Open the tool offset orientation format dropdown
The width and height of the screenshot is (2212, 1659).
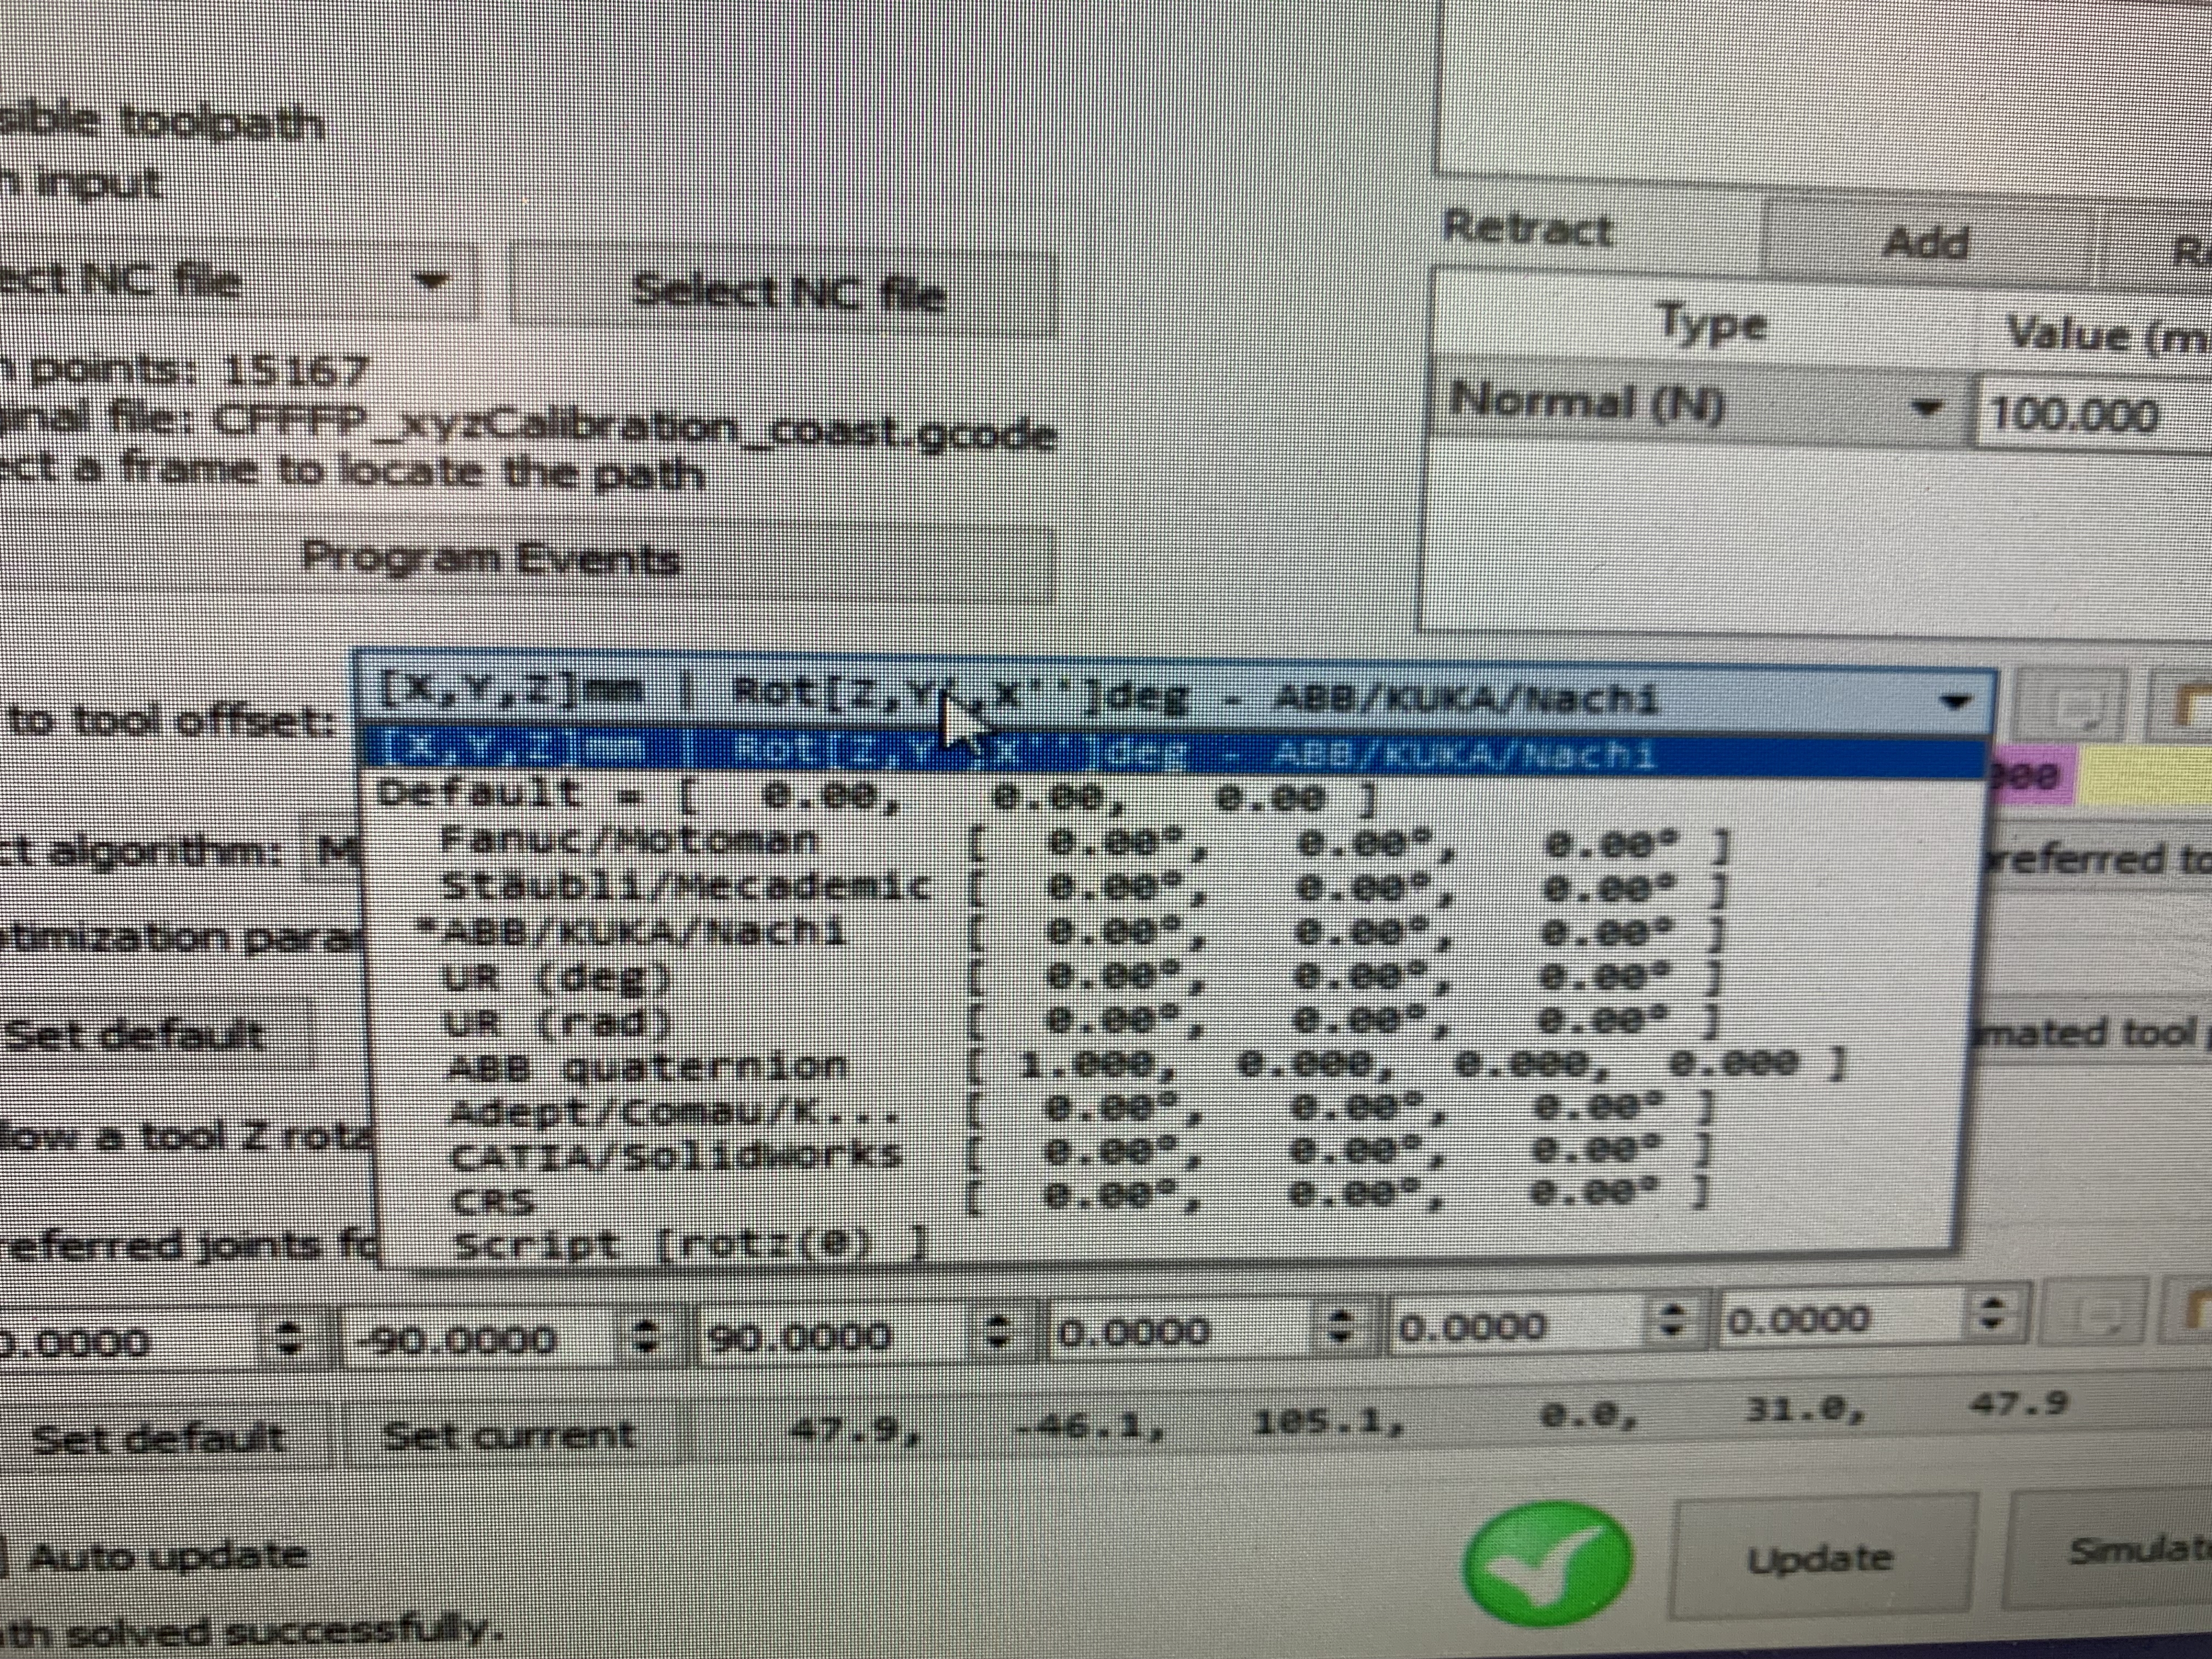coord(1175,697)
